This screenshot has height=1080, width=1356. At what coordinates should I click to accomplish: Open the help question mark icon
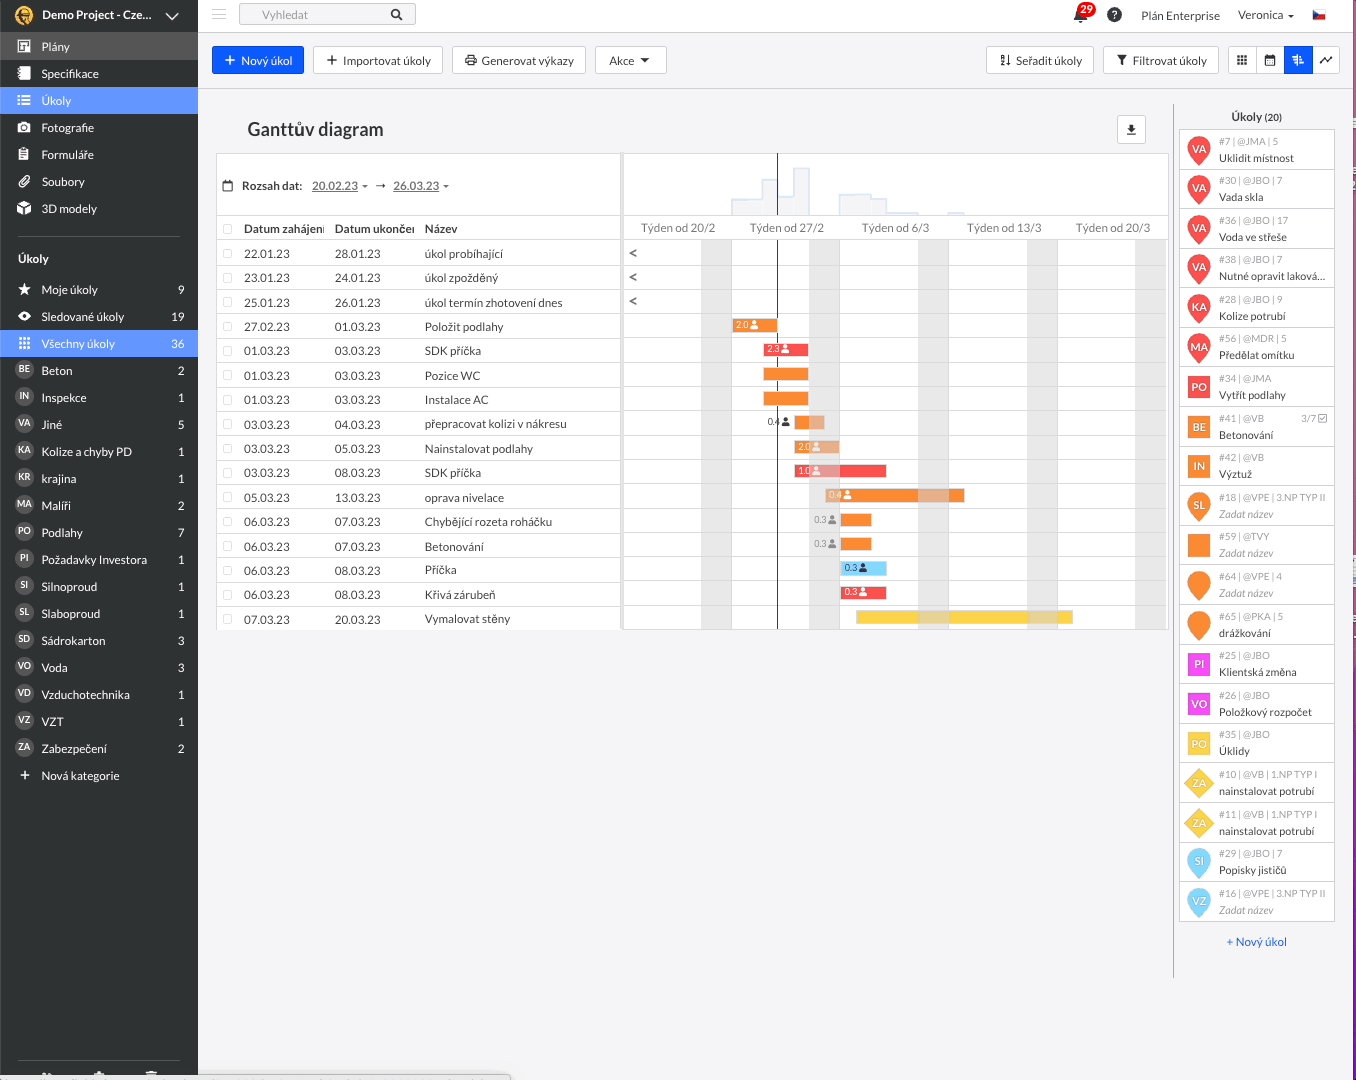(x=1114, y=15)
